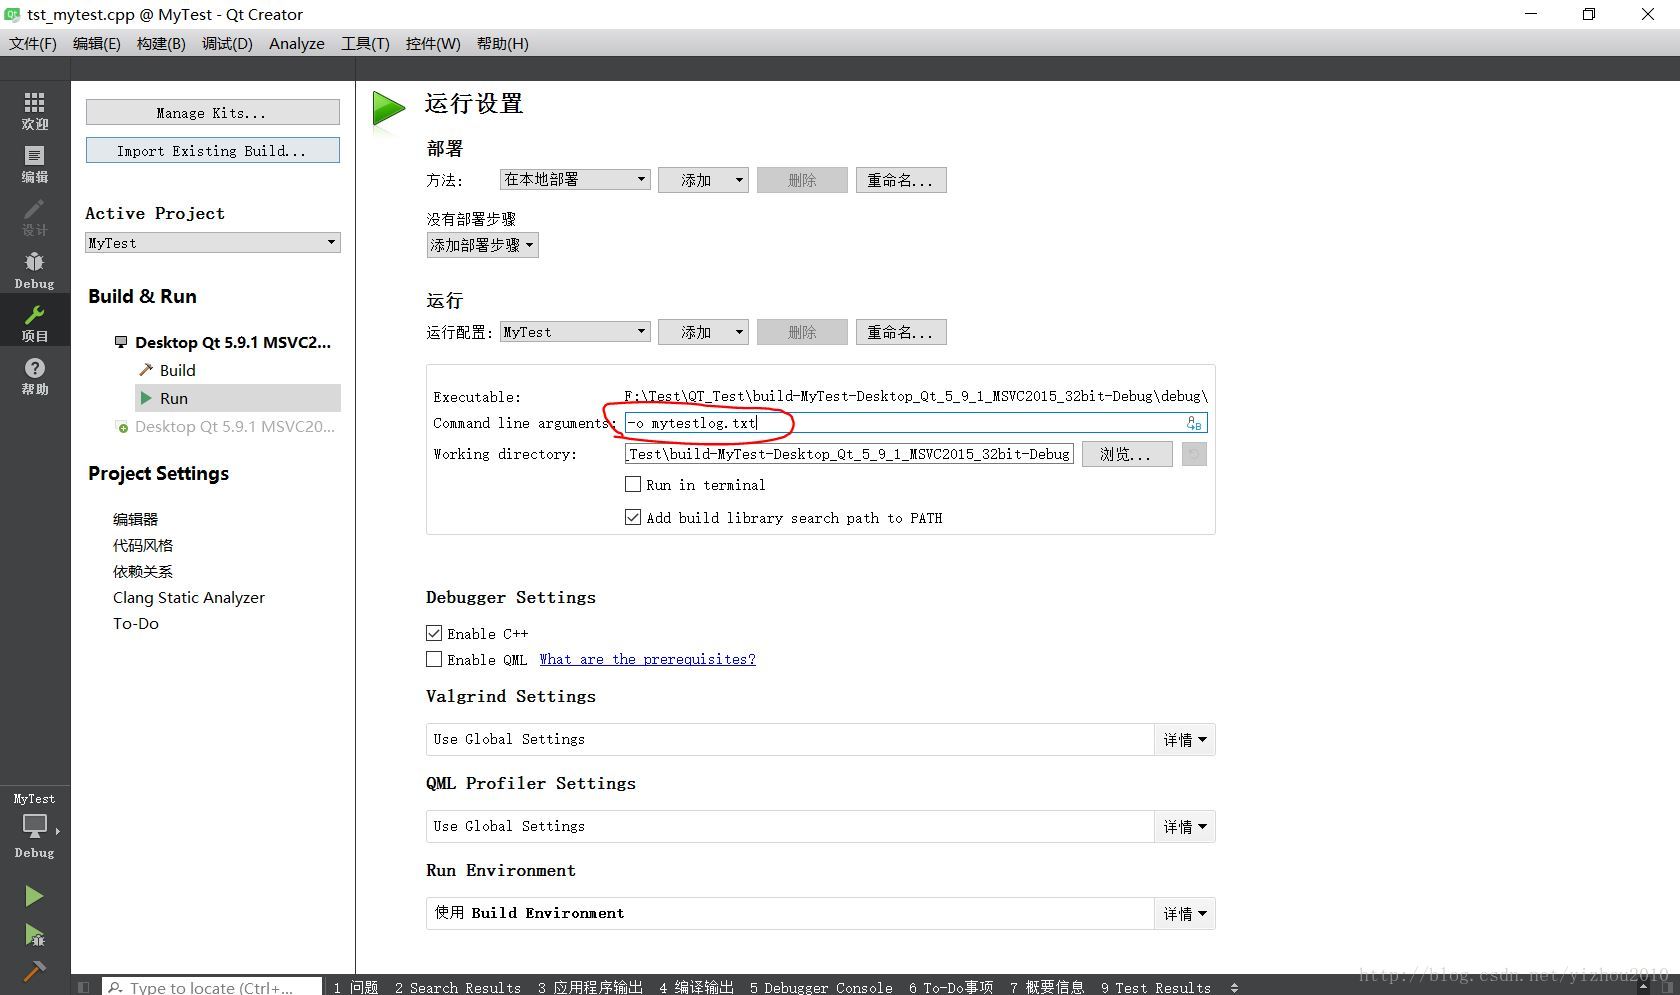Open Projects (项目) mode

coord(35,323)
